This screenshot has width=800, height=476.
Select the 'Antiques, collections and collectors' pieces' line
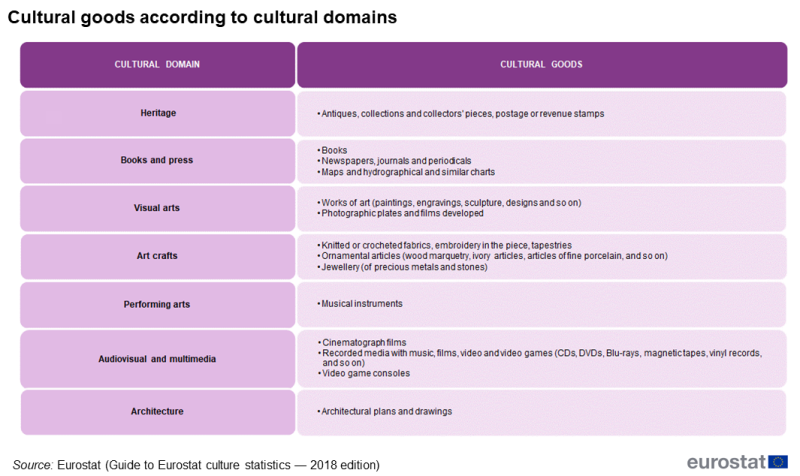click(x=461, y=114)
